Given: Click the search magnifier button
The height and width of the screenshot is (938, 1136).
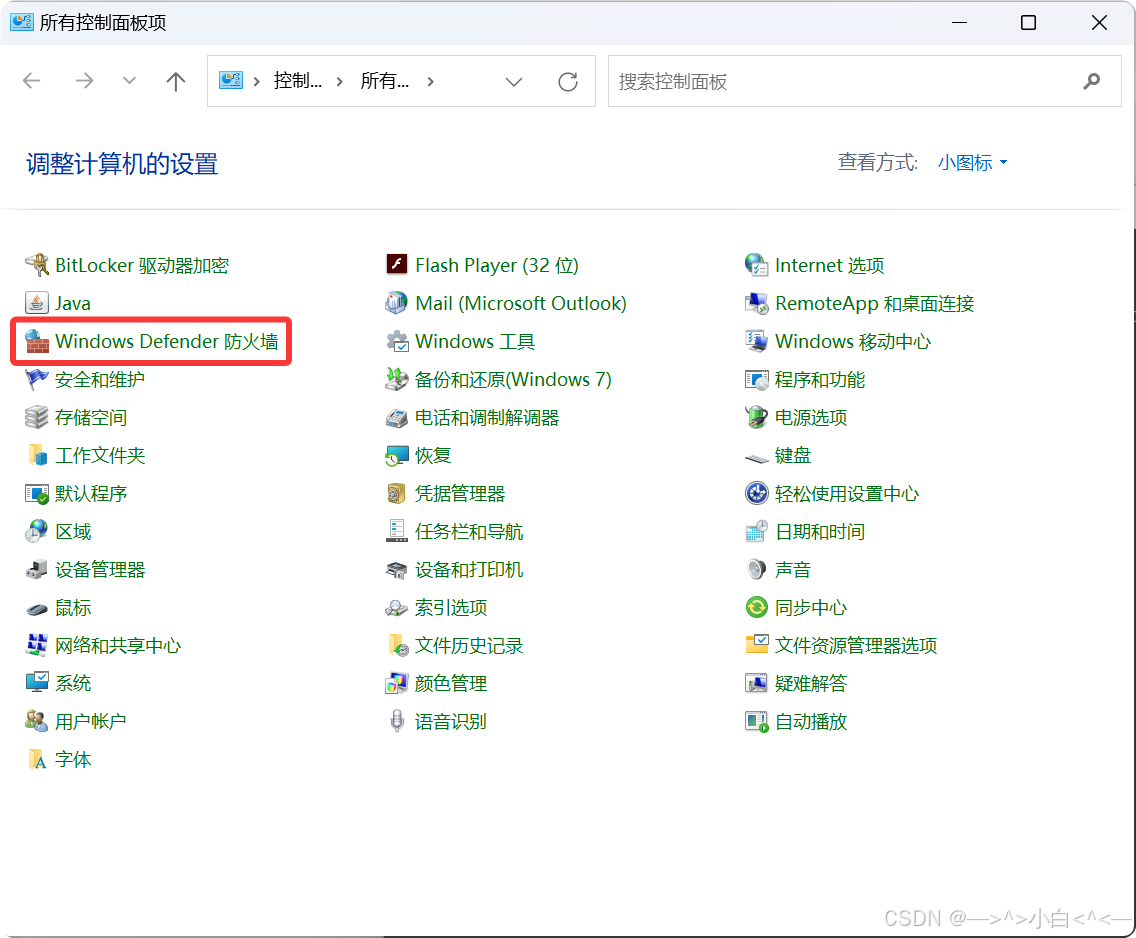Looking at the screenshot, I should [x=1092, y=81].
